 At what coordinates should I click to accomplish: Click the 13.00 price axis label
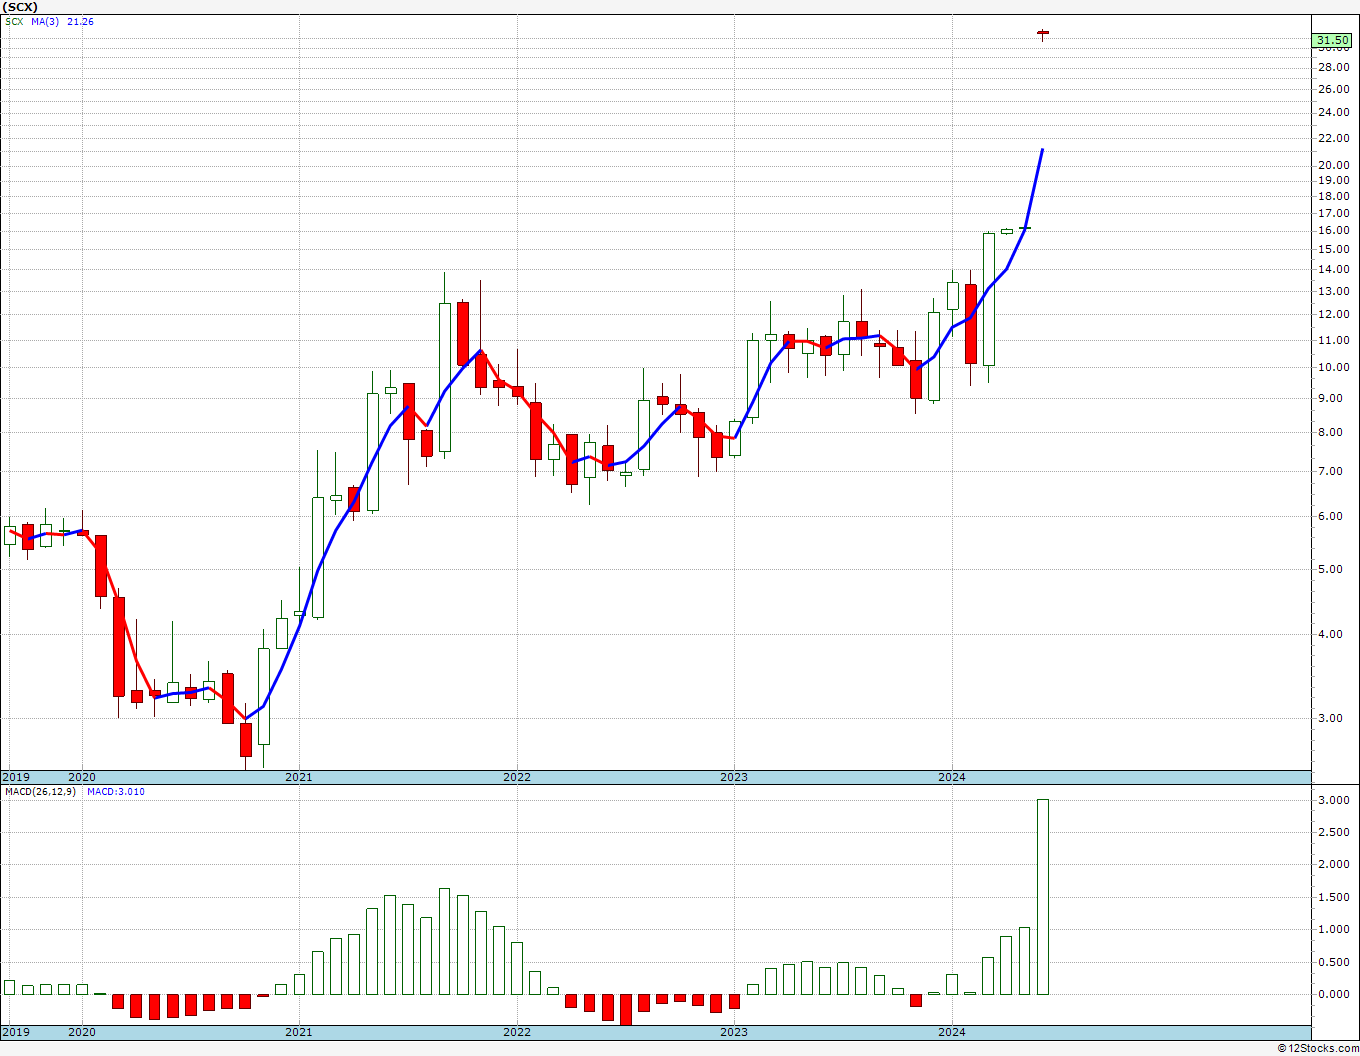[x=1333, y=292]
